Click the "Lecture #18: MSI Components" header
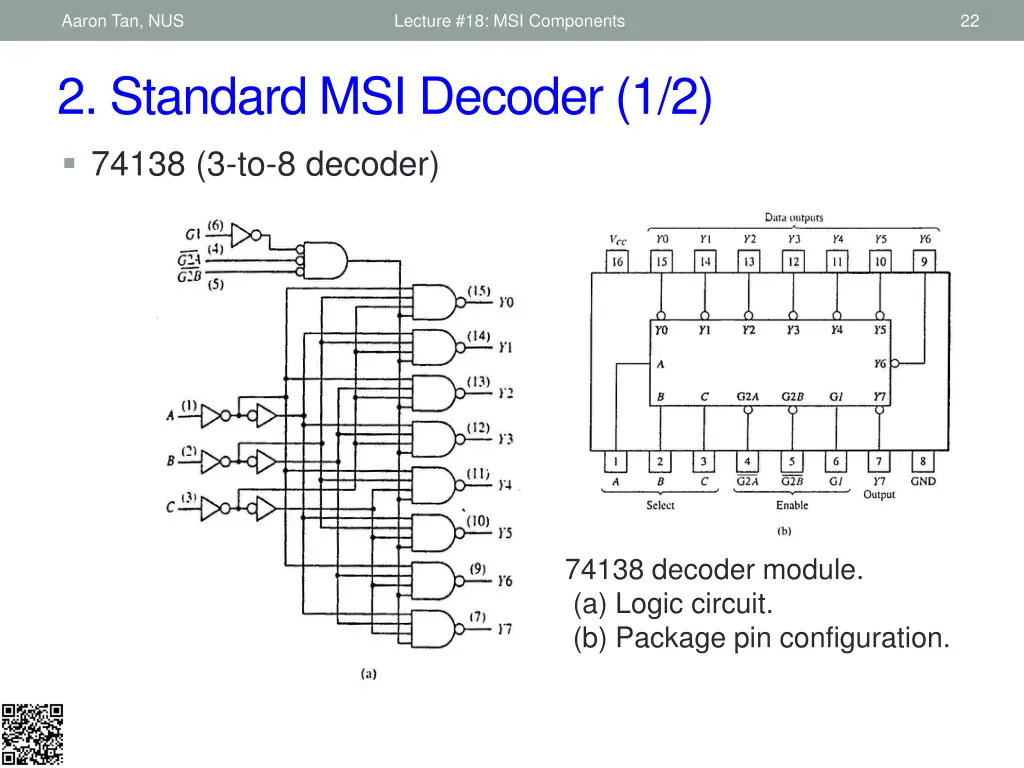Viewport: 1024px width, 768px height. 509,21
